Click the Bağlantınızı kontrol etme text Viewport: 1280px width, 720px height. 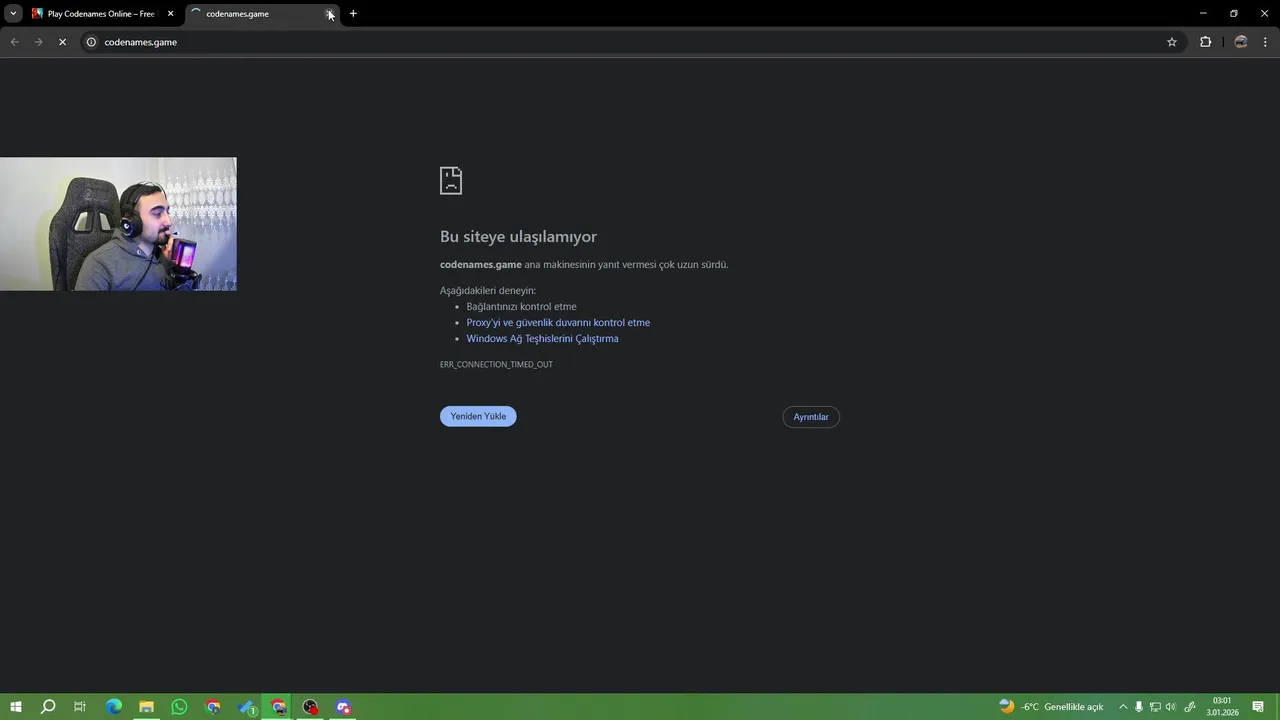521,307
